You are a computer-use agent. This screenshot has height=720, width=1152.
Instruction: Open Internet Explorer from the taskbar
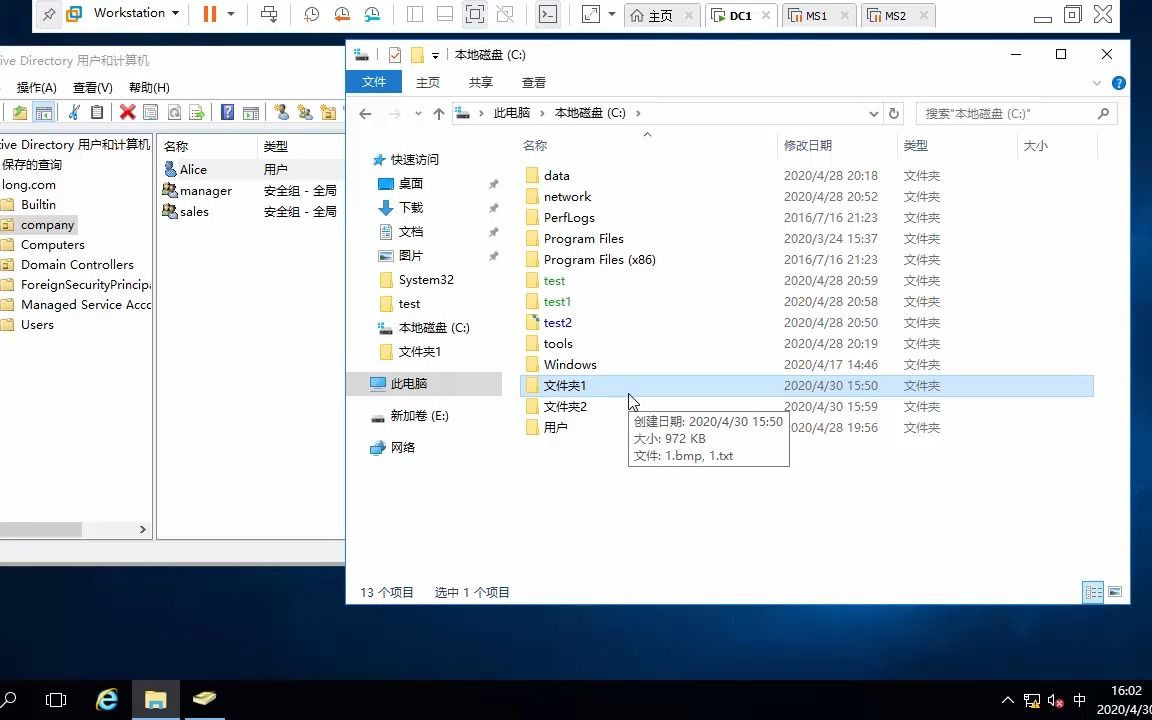click(x=107, y=700)
